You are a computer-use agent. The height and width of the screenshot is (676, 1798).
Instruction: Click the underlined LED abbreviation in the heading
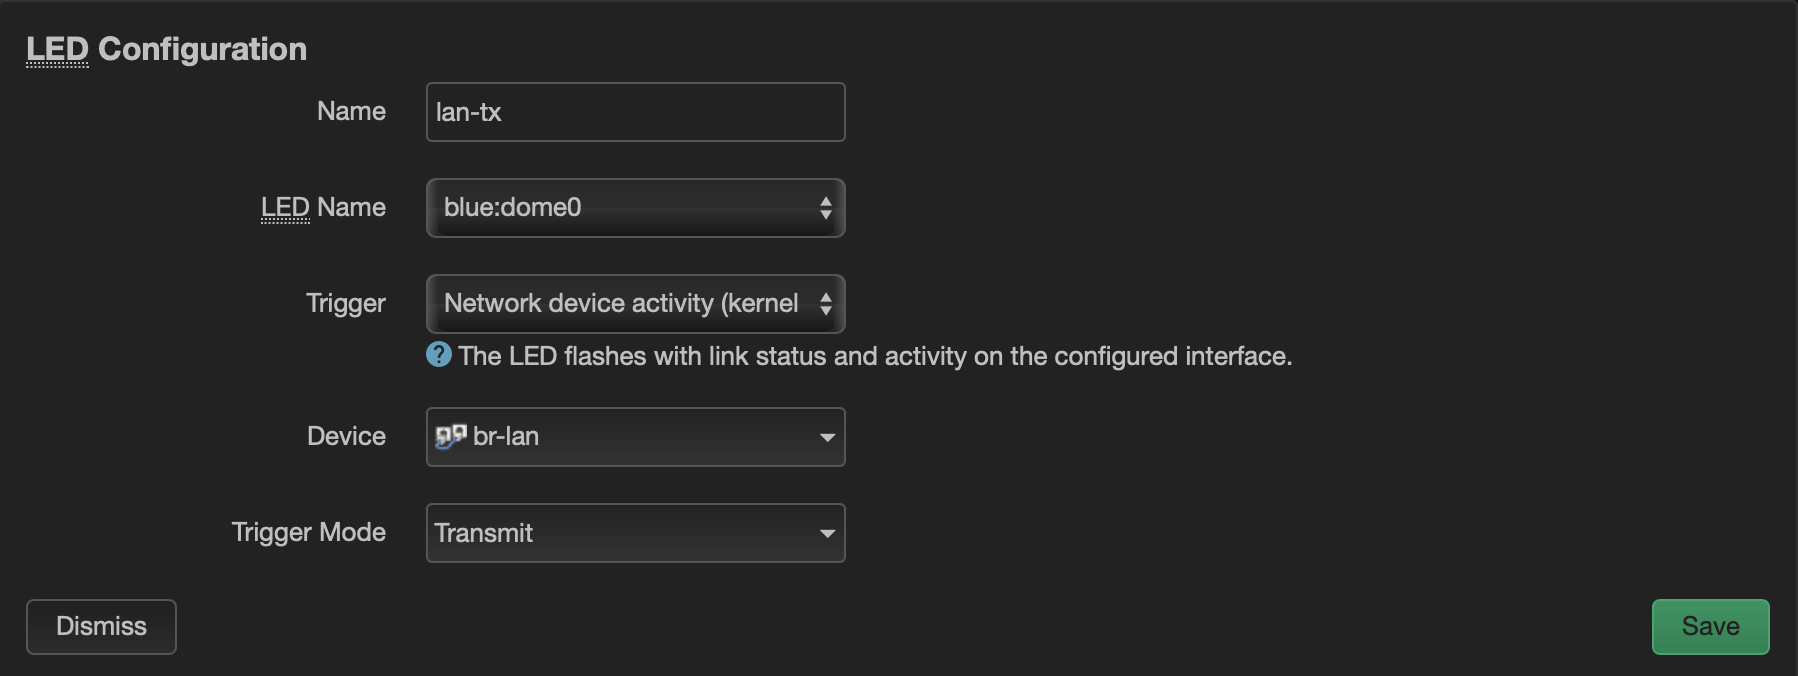pyautogui.click(x=57, y=49)
